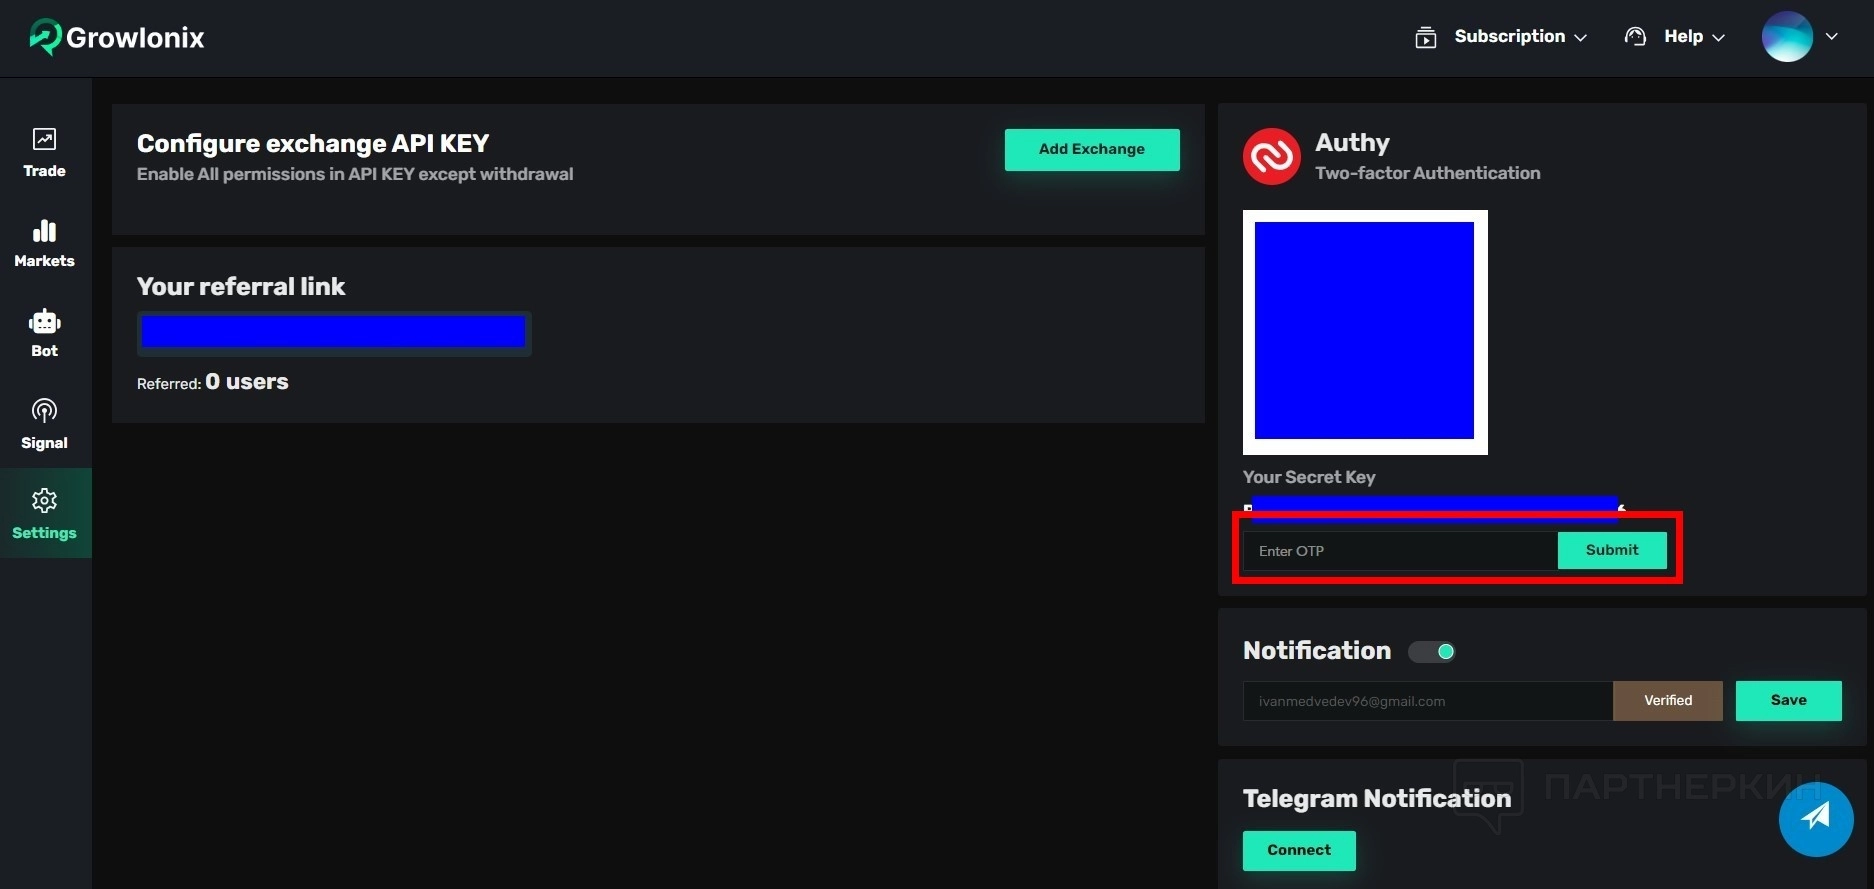
Task: Open the Telegram chat bubble icon
Action: click(1816, 819)
